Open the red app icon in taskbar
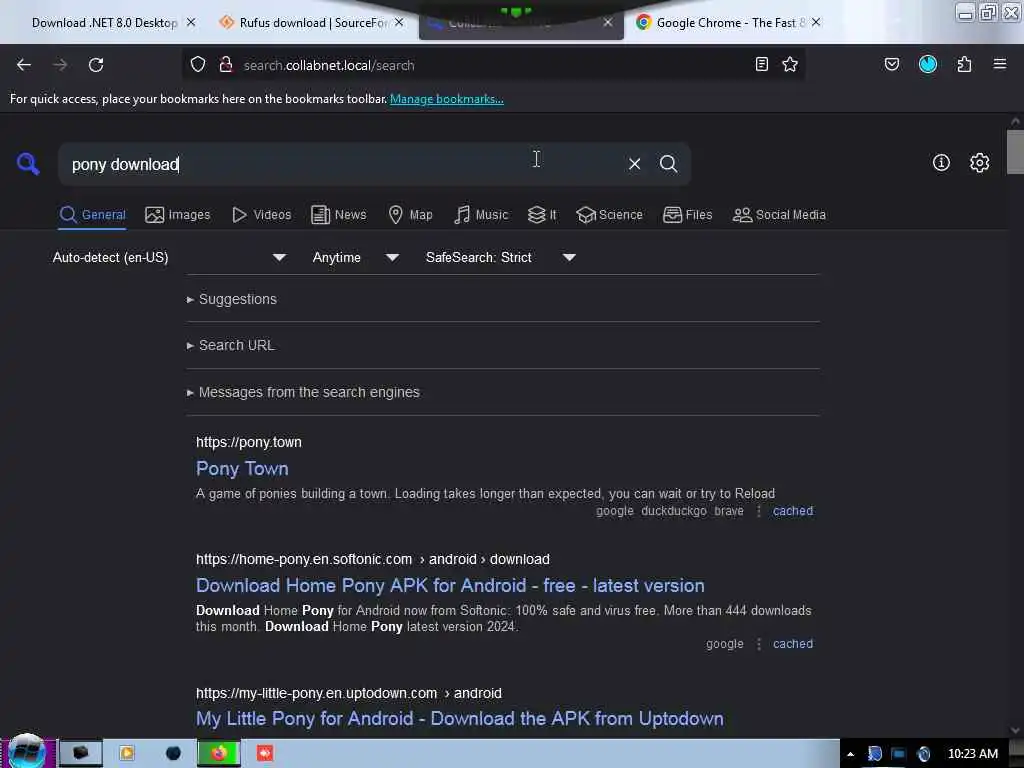Image resolution: width=1024 pixels, height=768 pixels. pos(264,753)
